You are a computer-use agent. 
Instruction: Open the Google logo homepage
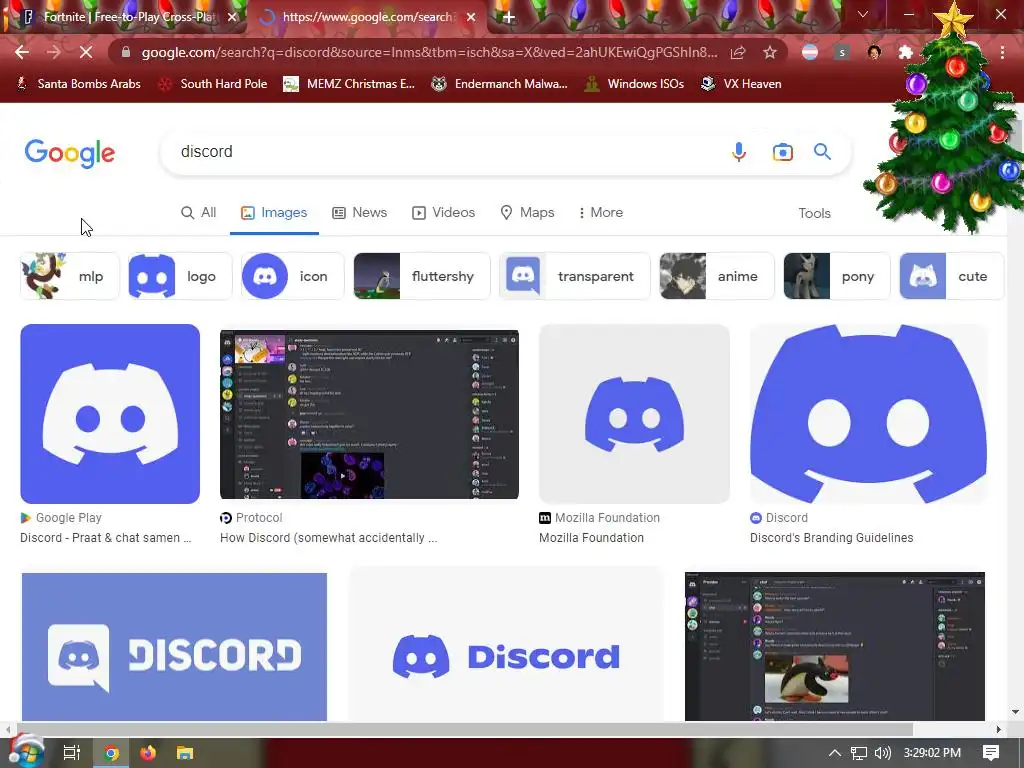(x=70, y=153)
